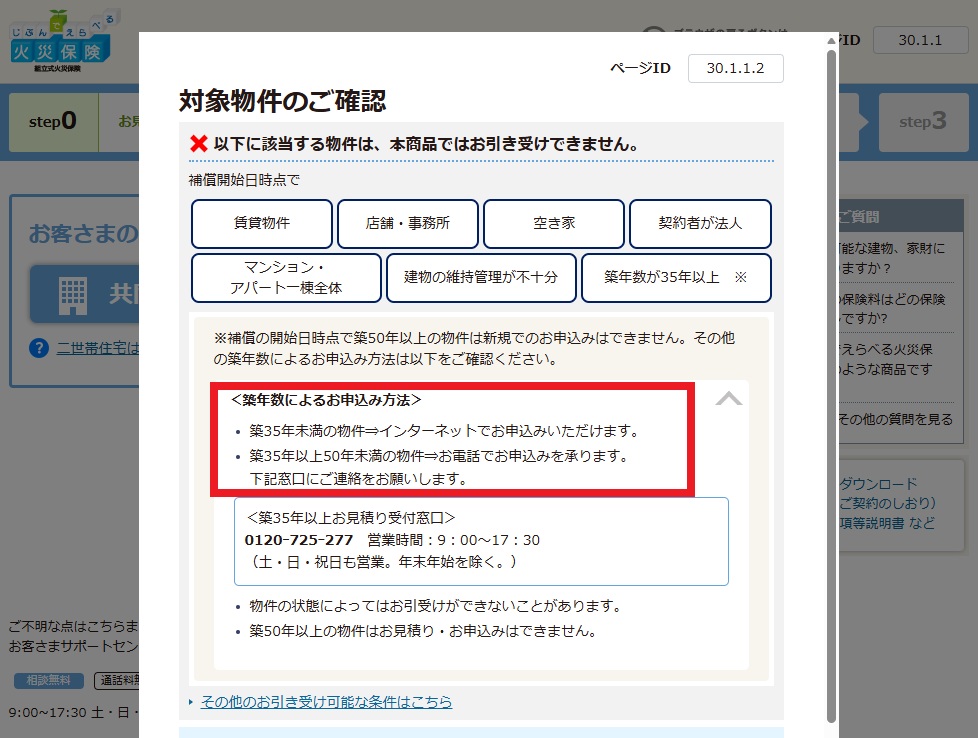Click the 通話料無料 badge
Viewport: 978px width, 738px height.
[x=116, y=680]
